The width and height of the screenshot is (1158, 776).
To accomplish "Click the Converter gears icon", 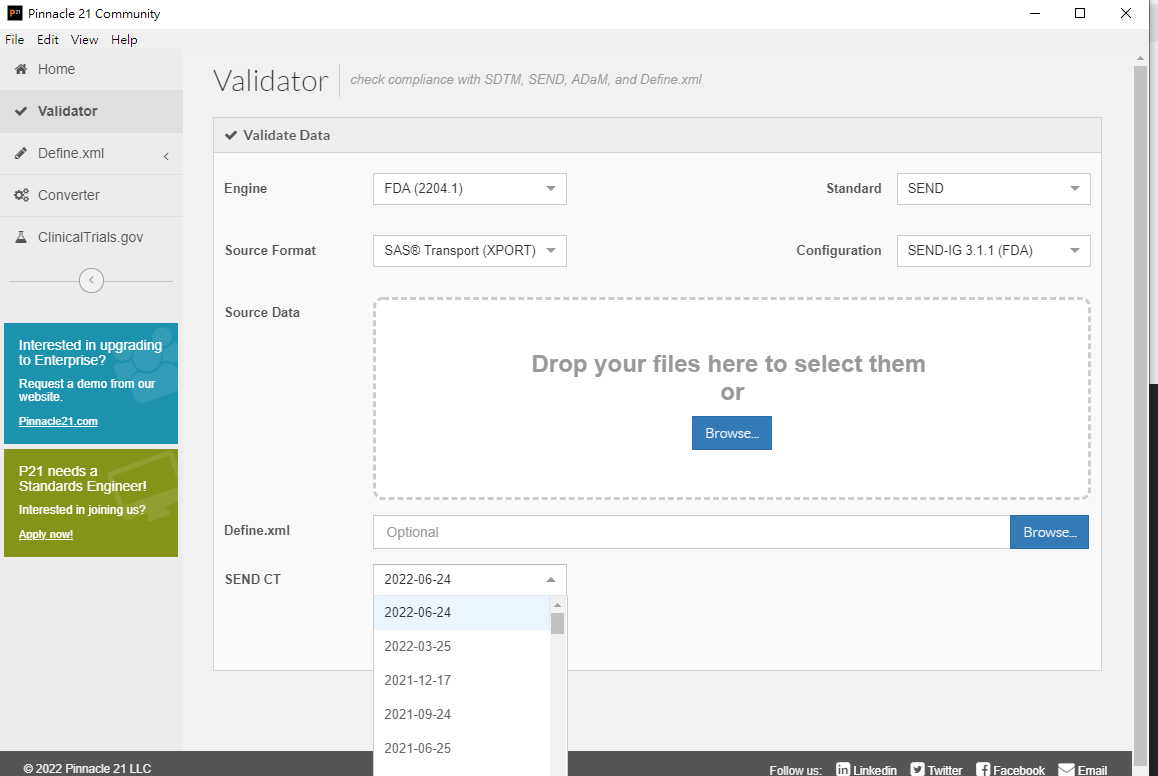I will click(21, 196).
